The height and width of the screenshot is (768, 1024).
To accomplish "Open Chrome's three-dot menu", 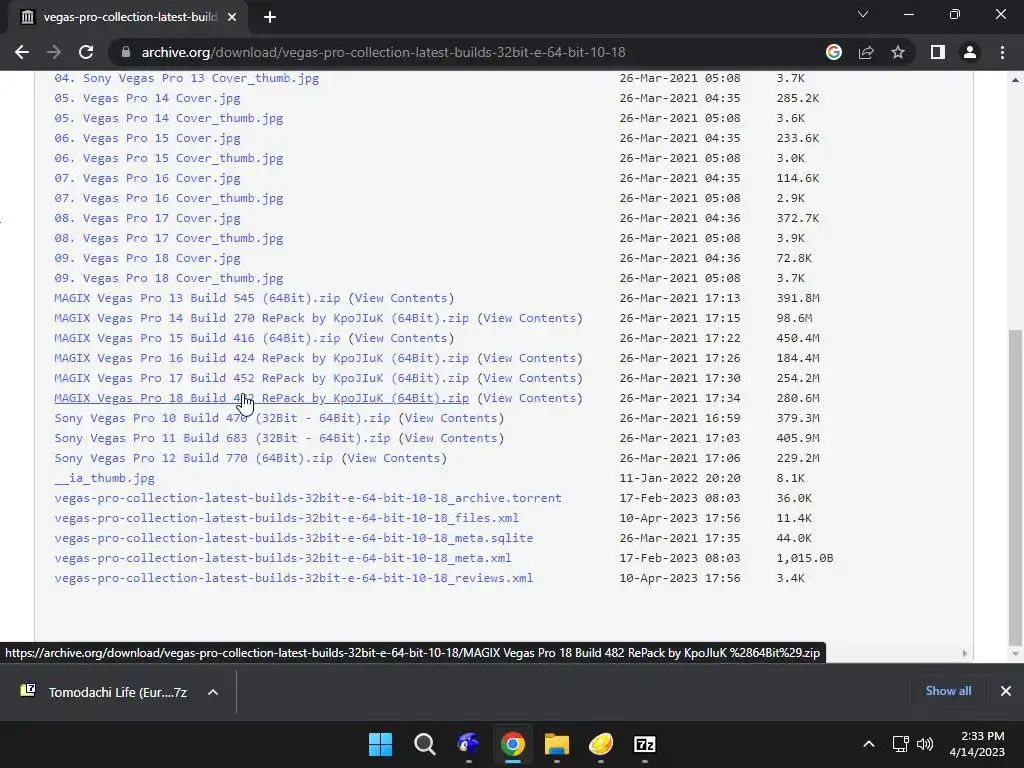I will click(1002, 52).
